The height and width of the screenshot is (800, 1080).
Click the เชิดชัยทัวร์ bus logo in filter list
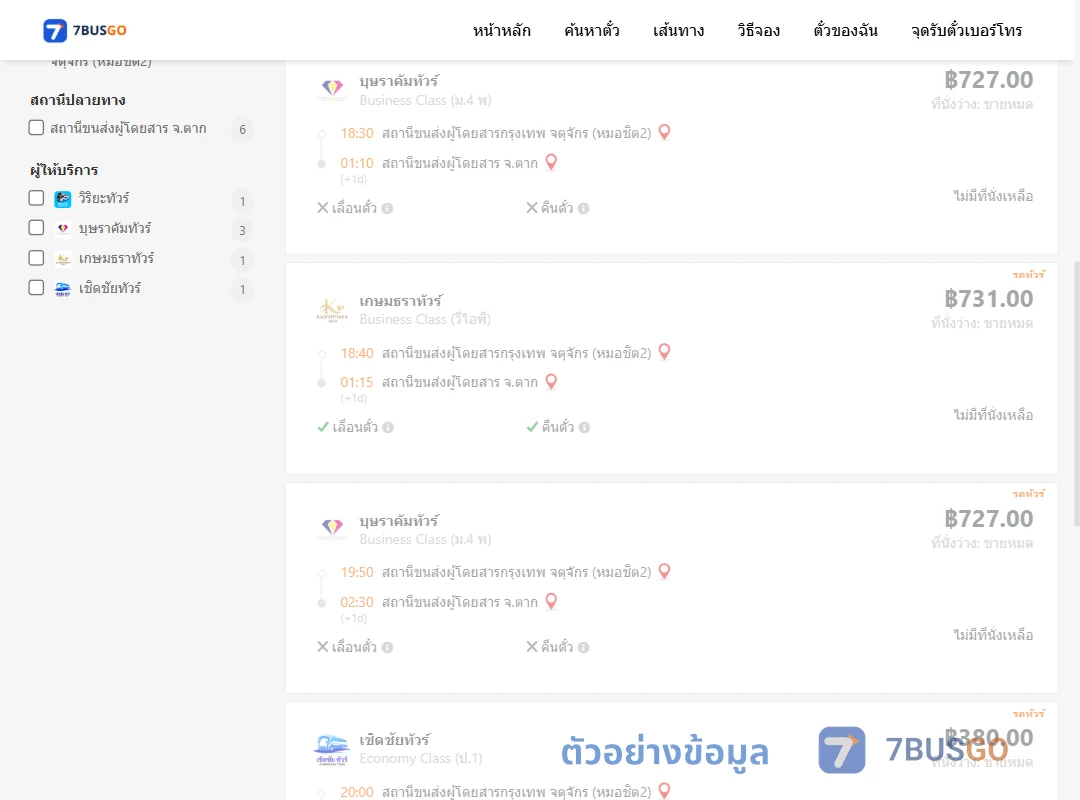(63, 289)
